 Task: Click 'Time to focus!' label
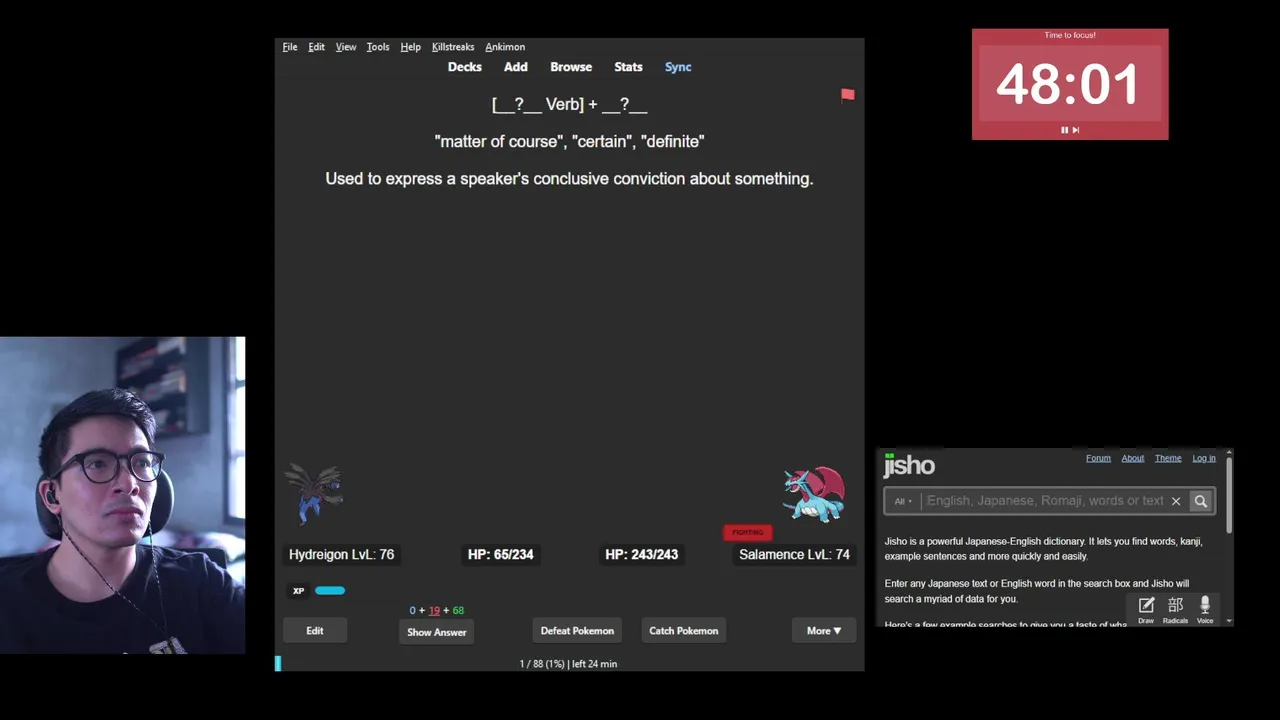click(x=1070, y=35)
